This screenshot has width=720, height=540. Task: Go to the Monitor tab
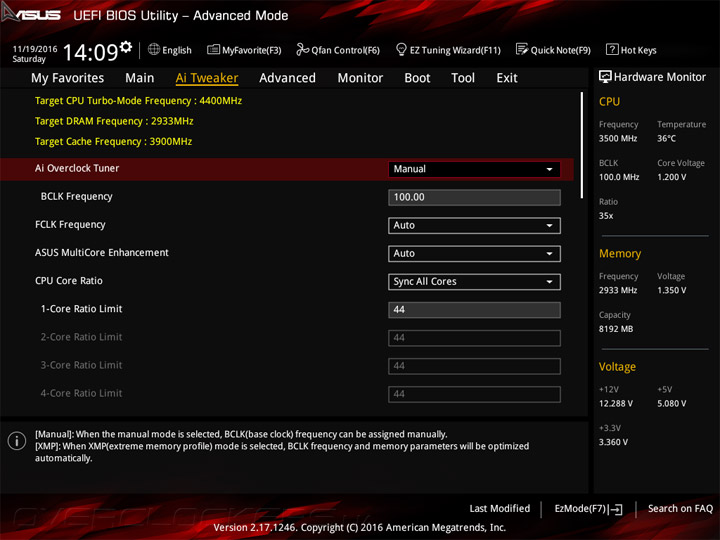(x=360, y=78)
